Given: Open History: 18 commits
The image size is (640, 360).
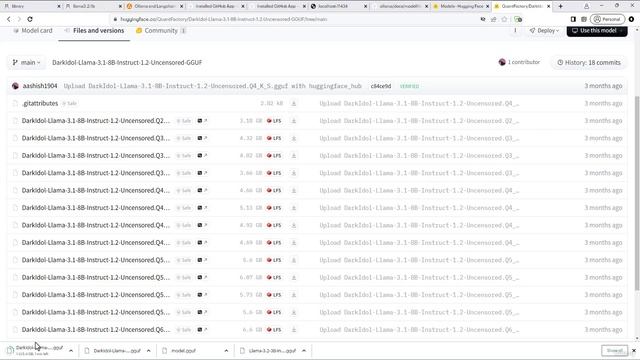Looking at the screenshot, I should click(589, 62).
